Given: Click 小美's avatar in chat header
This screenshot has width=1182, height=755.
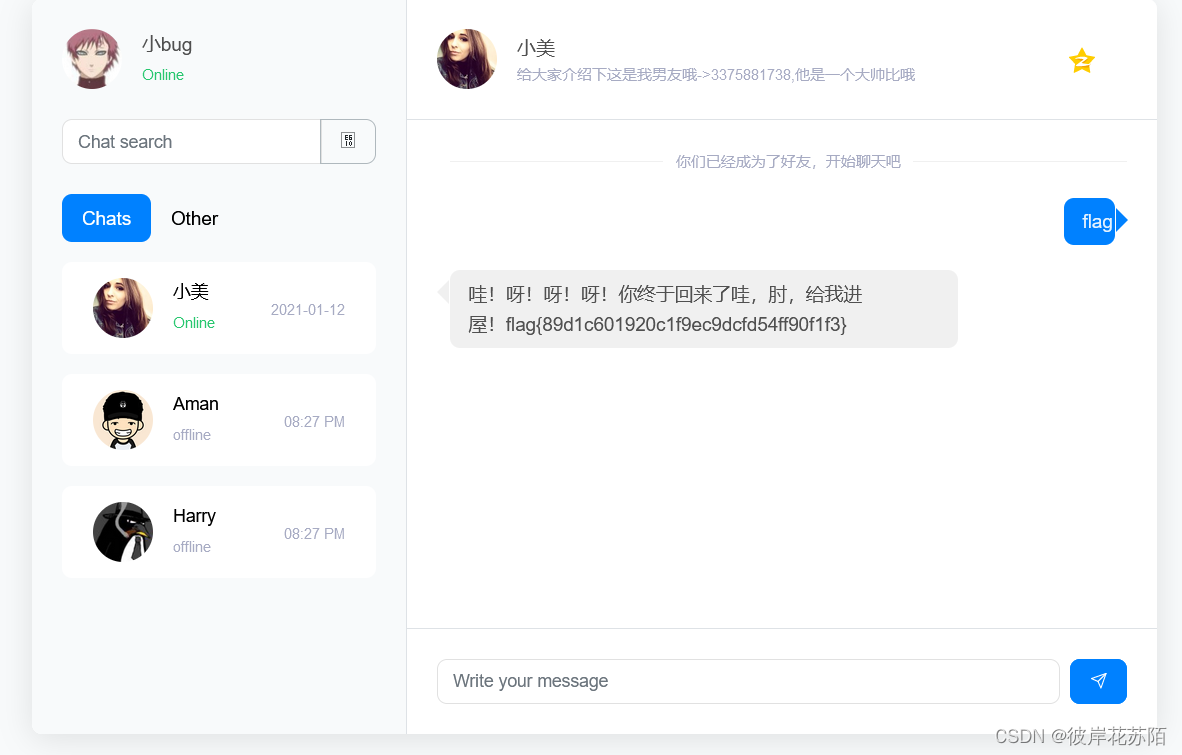Looking at the screenshot, I should [x=467, y=59].
